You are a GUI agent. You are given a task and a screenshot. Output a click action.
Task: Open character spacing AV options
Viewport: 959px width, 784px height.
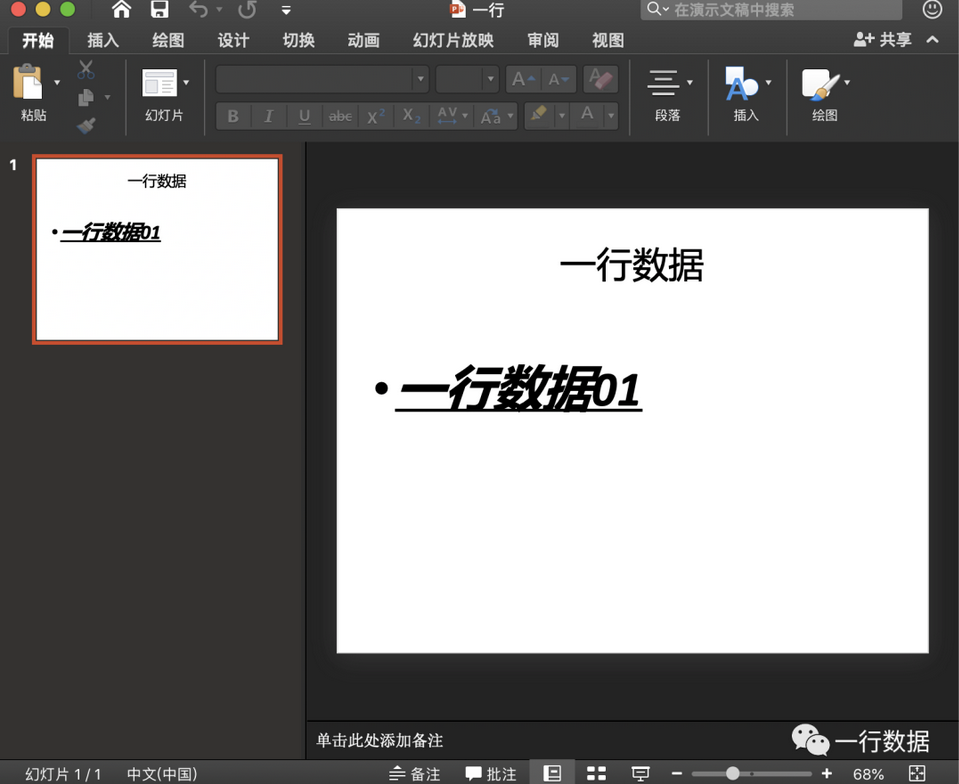tap(452, 116)
